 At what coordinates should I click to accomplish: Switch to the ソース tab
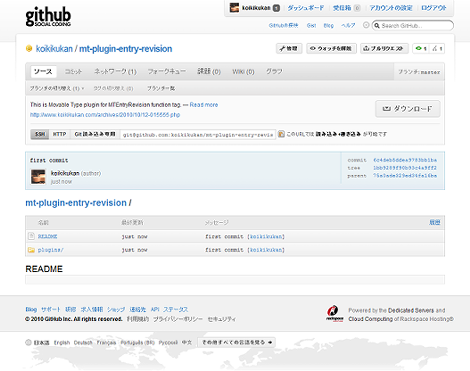43,71
